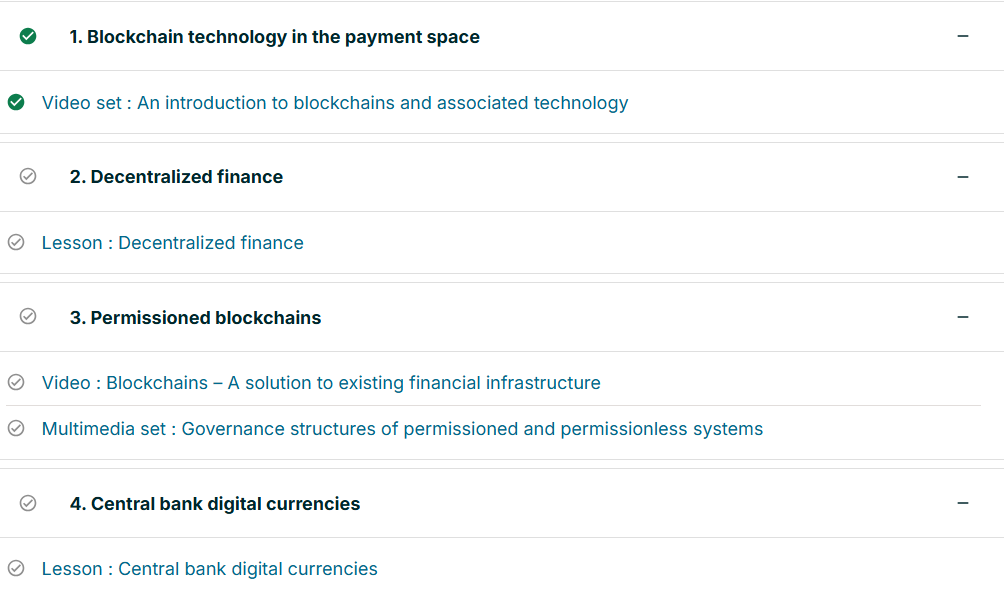Open Governance structures of permissioned systems multimedia set
This screenshot has height=591, width=1004.
click(x=402, y=429)
